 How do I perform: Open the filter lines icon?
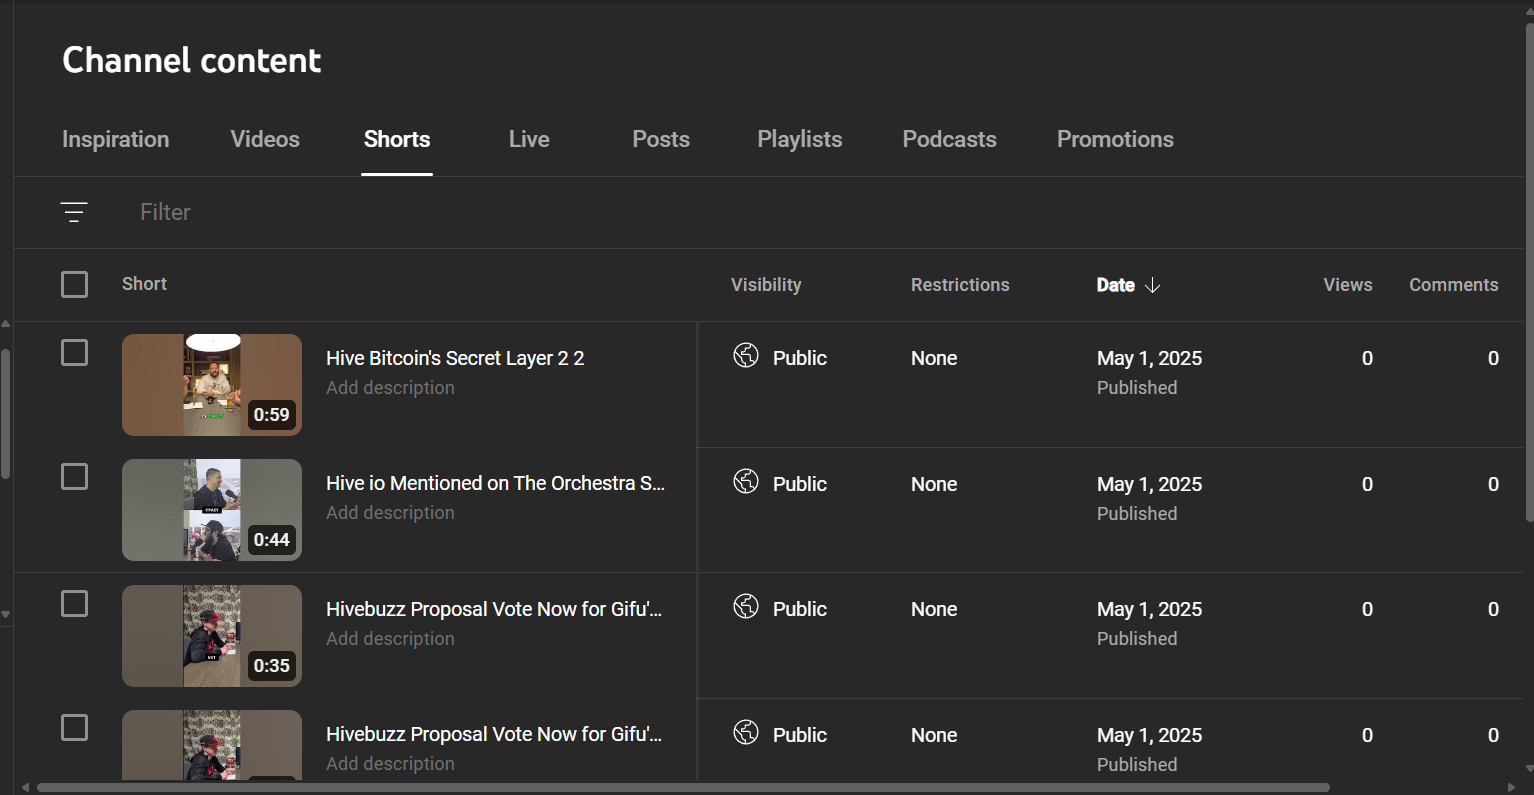[74, 212]
